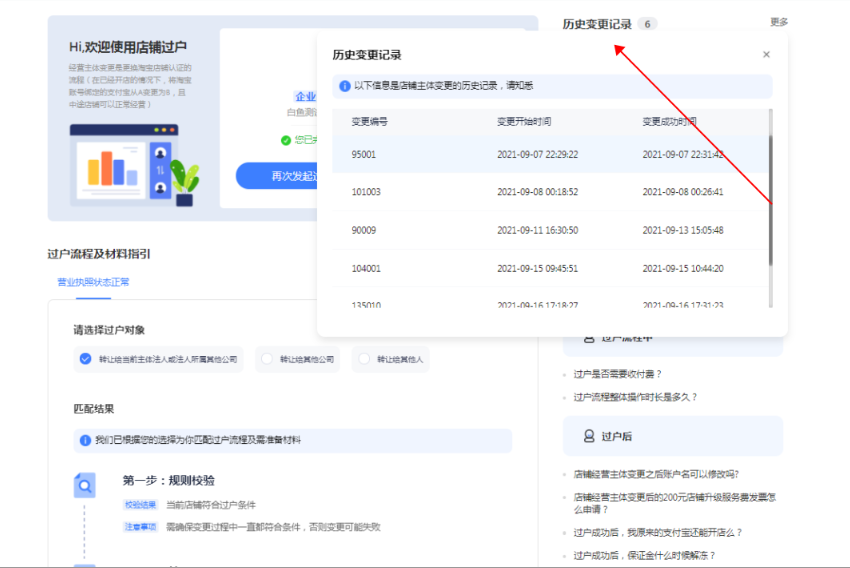This screenshot has width=850, height=568.
Task: Click start time 2021-09-07 22:29:22
Action: [537, 154]
